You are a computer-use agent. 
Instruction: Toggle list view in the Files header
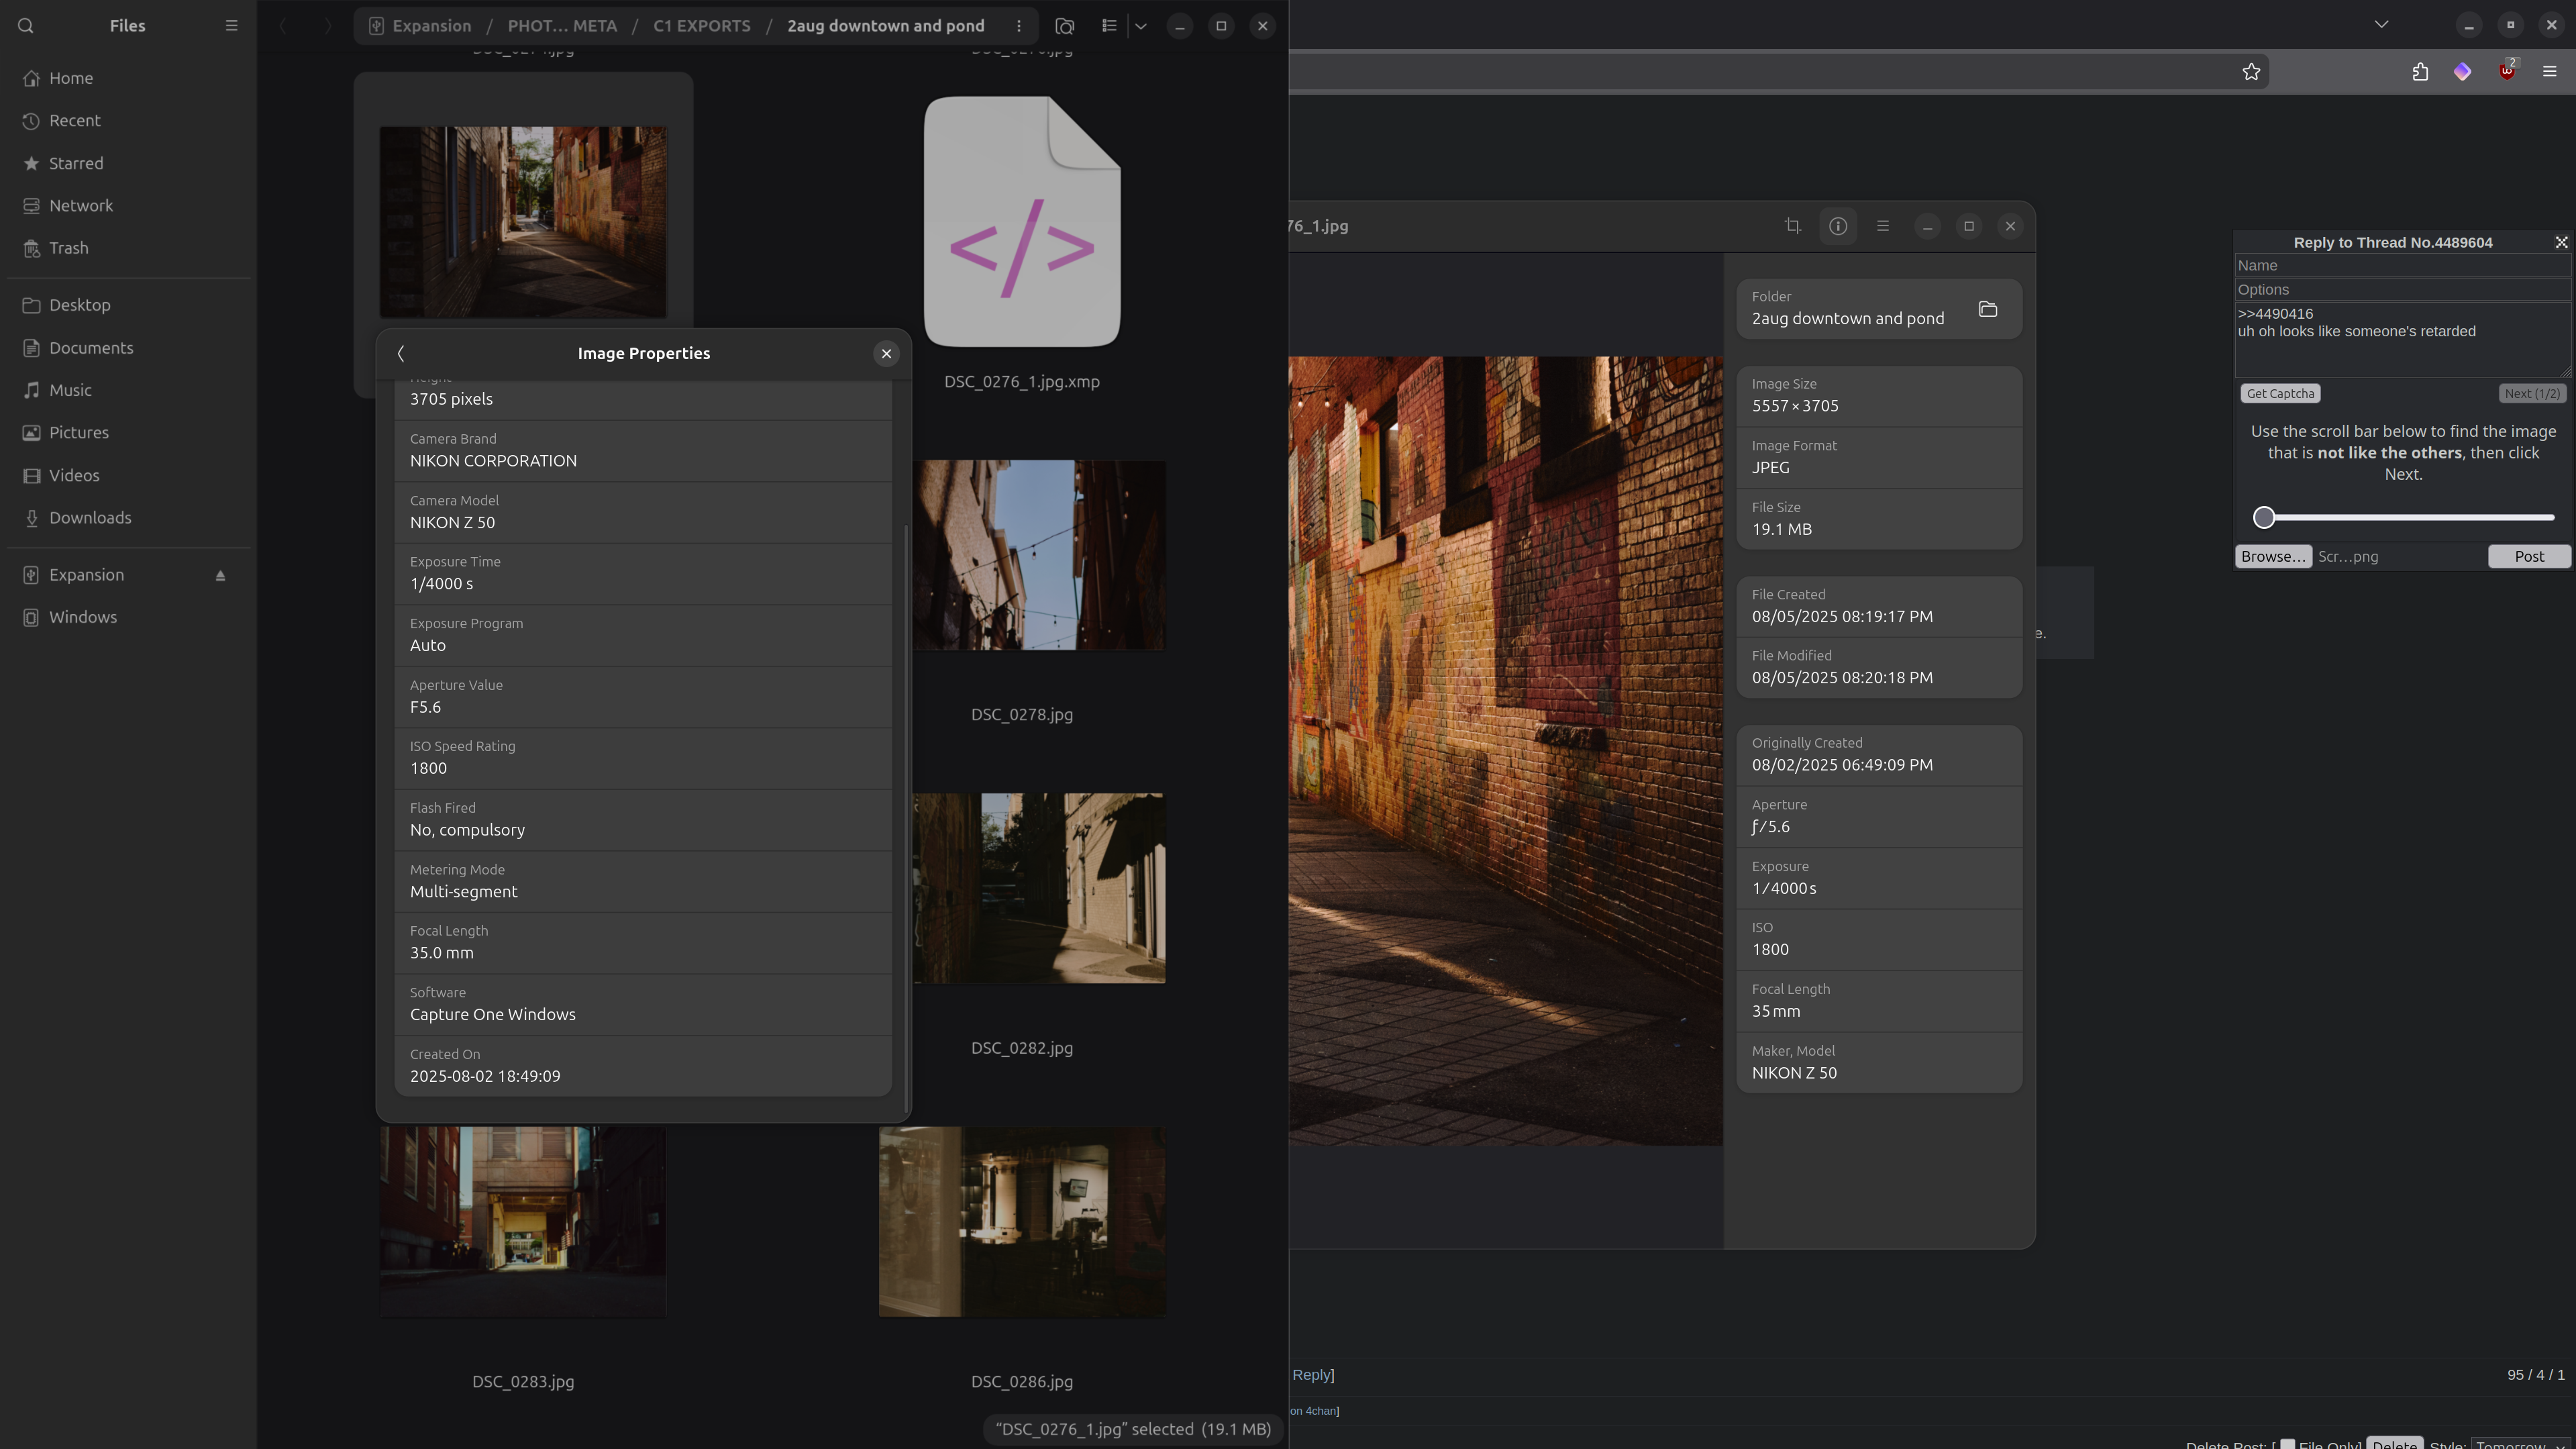[1109, 26]
